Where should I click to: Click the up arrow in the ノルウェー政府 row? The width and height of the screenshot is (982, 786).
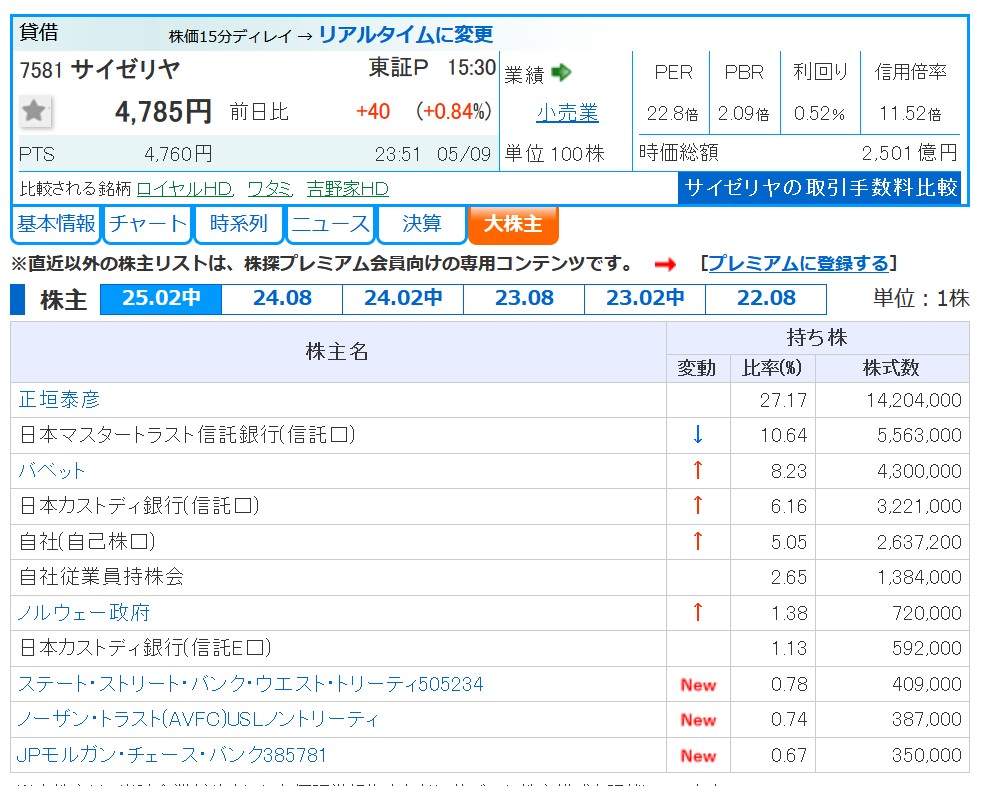coord(698,612)
